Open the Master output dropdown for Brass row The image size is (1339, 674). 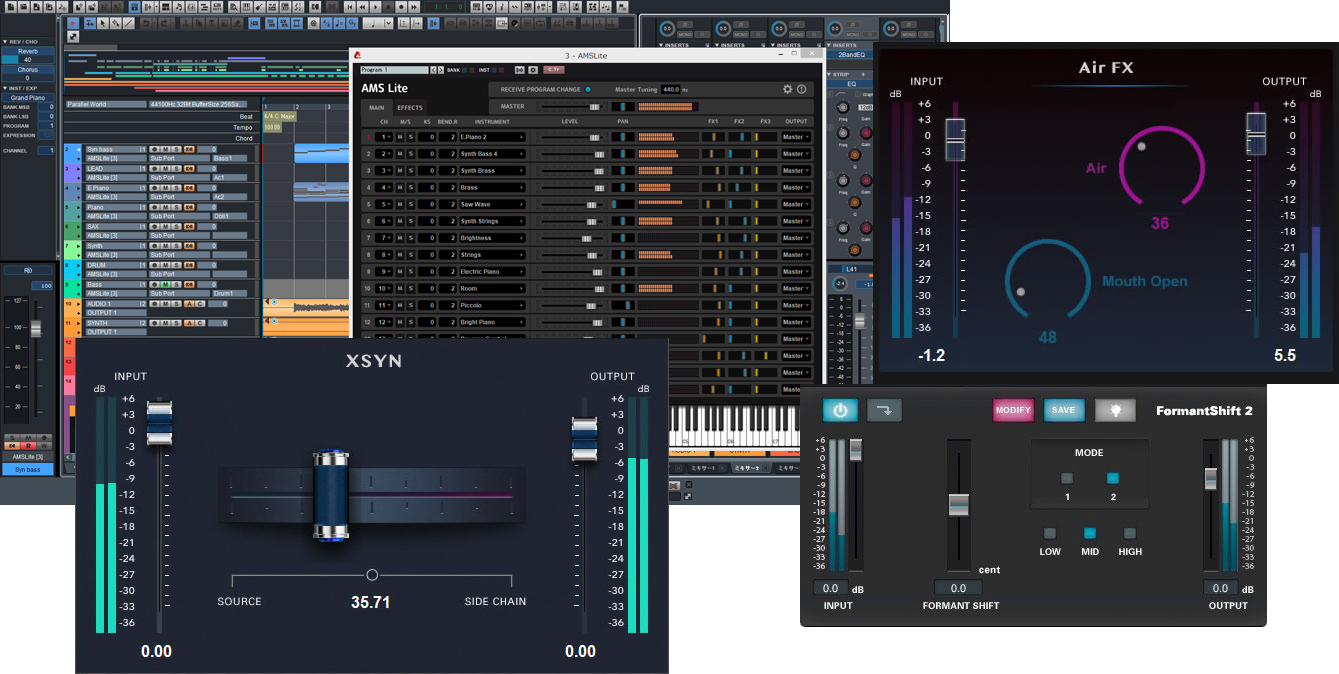(796, 187)
